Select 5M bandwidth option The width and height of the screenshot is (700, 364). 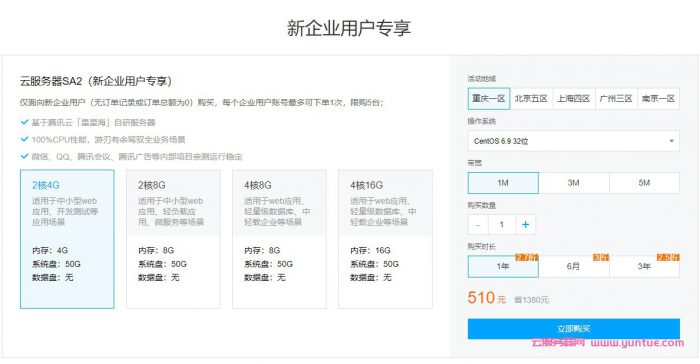(644, 183)
